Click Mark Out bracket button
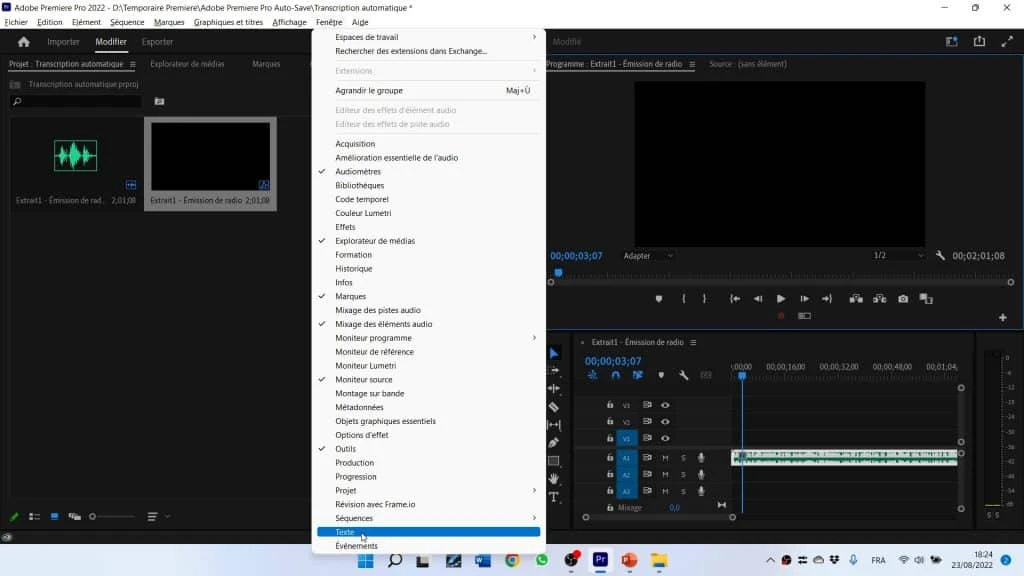 (x=704, y=299)
